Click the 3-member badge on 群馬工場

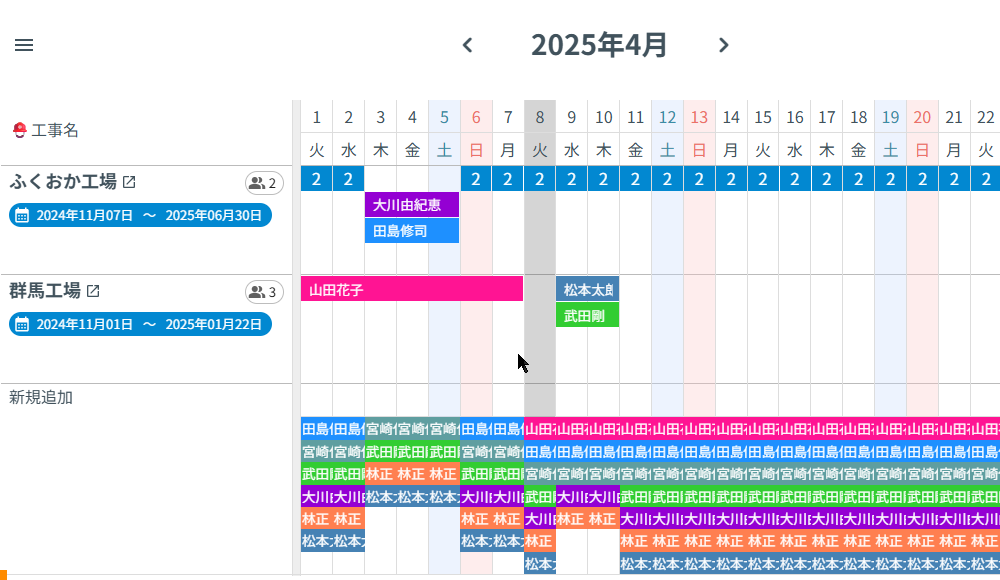point(262,291)
